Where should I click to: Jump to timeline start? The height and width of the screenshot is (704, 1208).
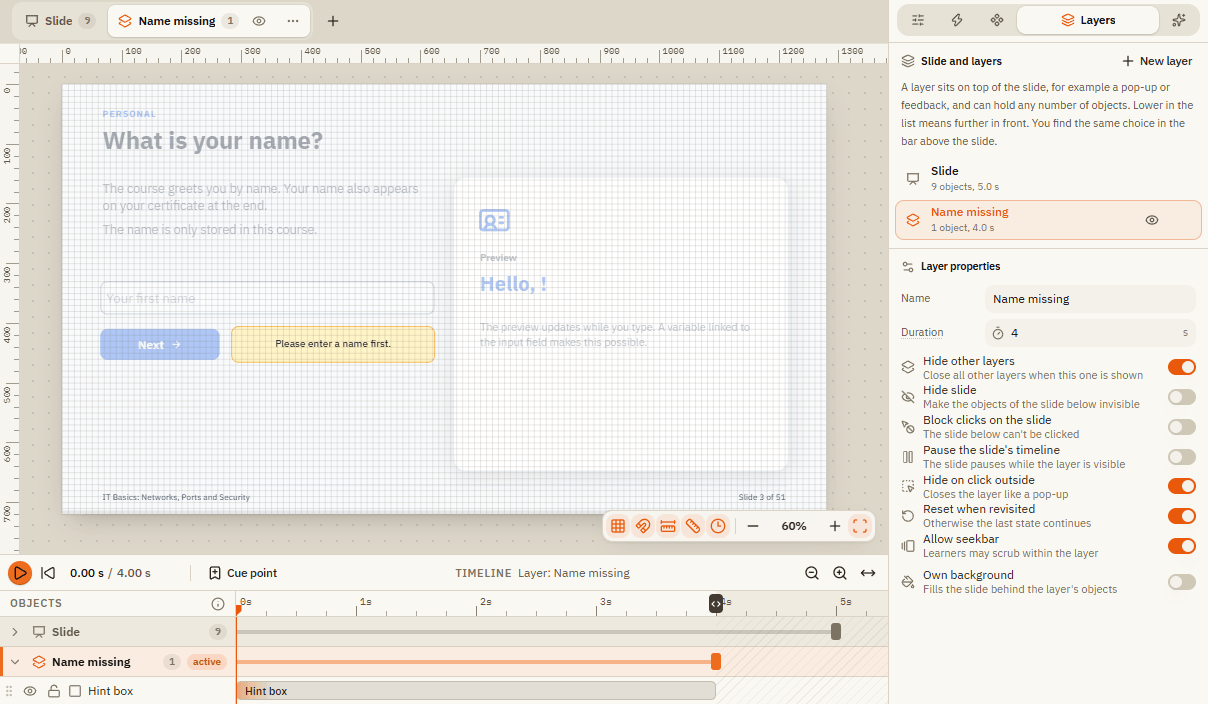click(48, 573)
